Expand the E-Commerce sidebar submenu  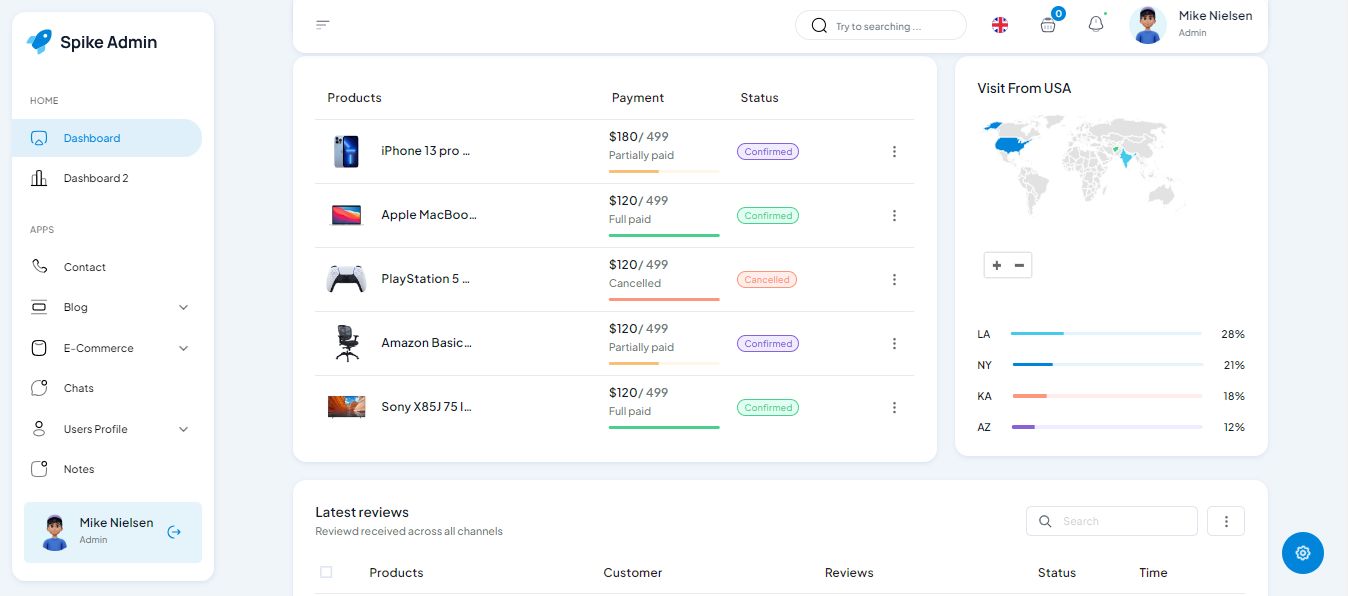click(x=183, y=348)
